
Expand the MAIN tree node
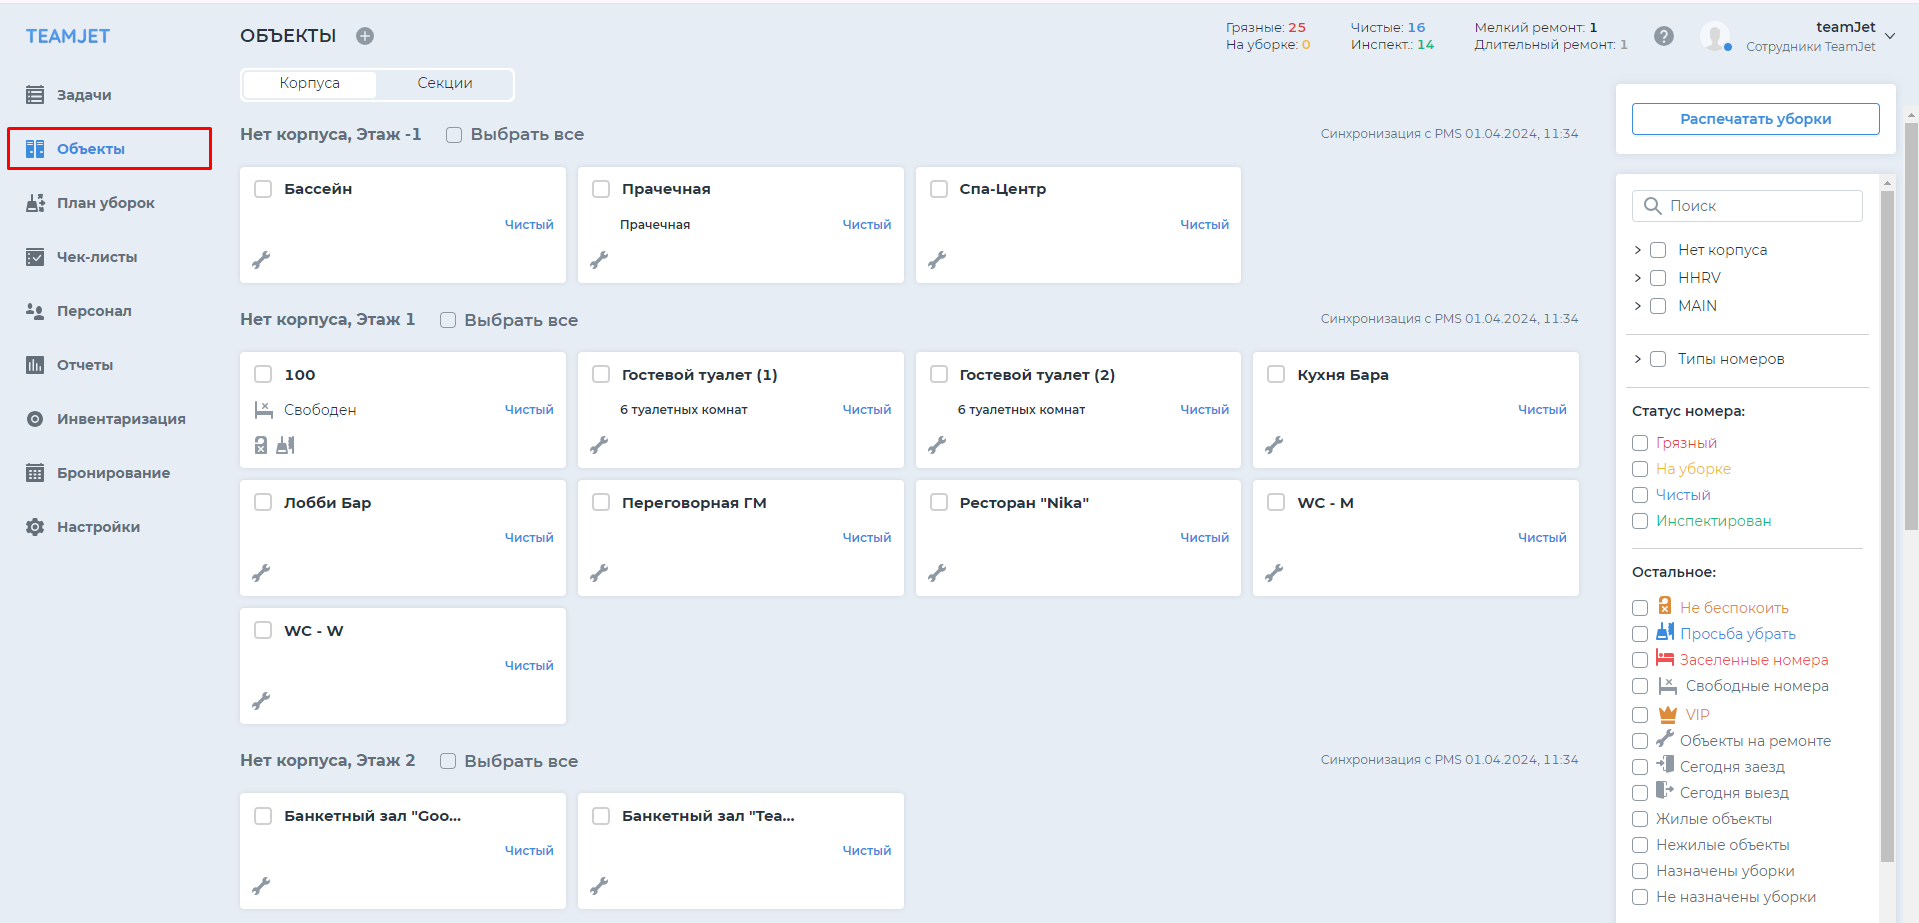tap(1638, 306)
